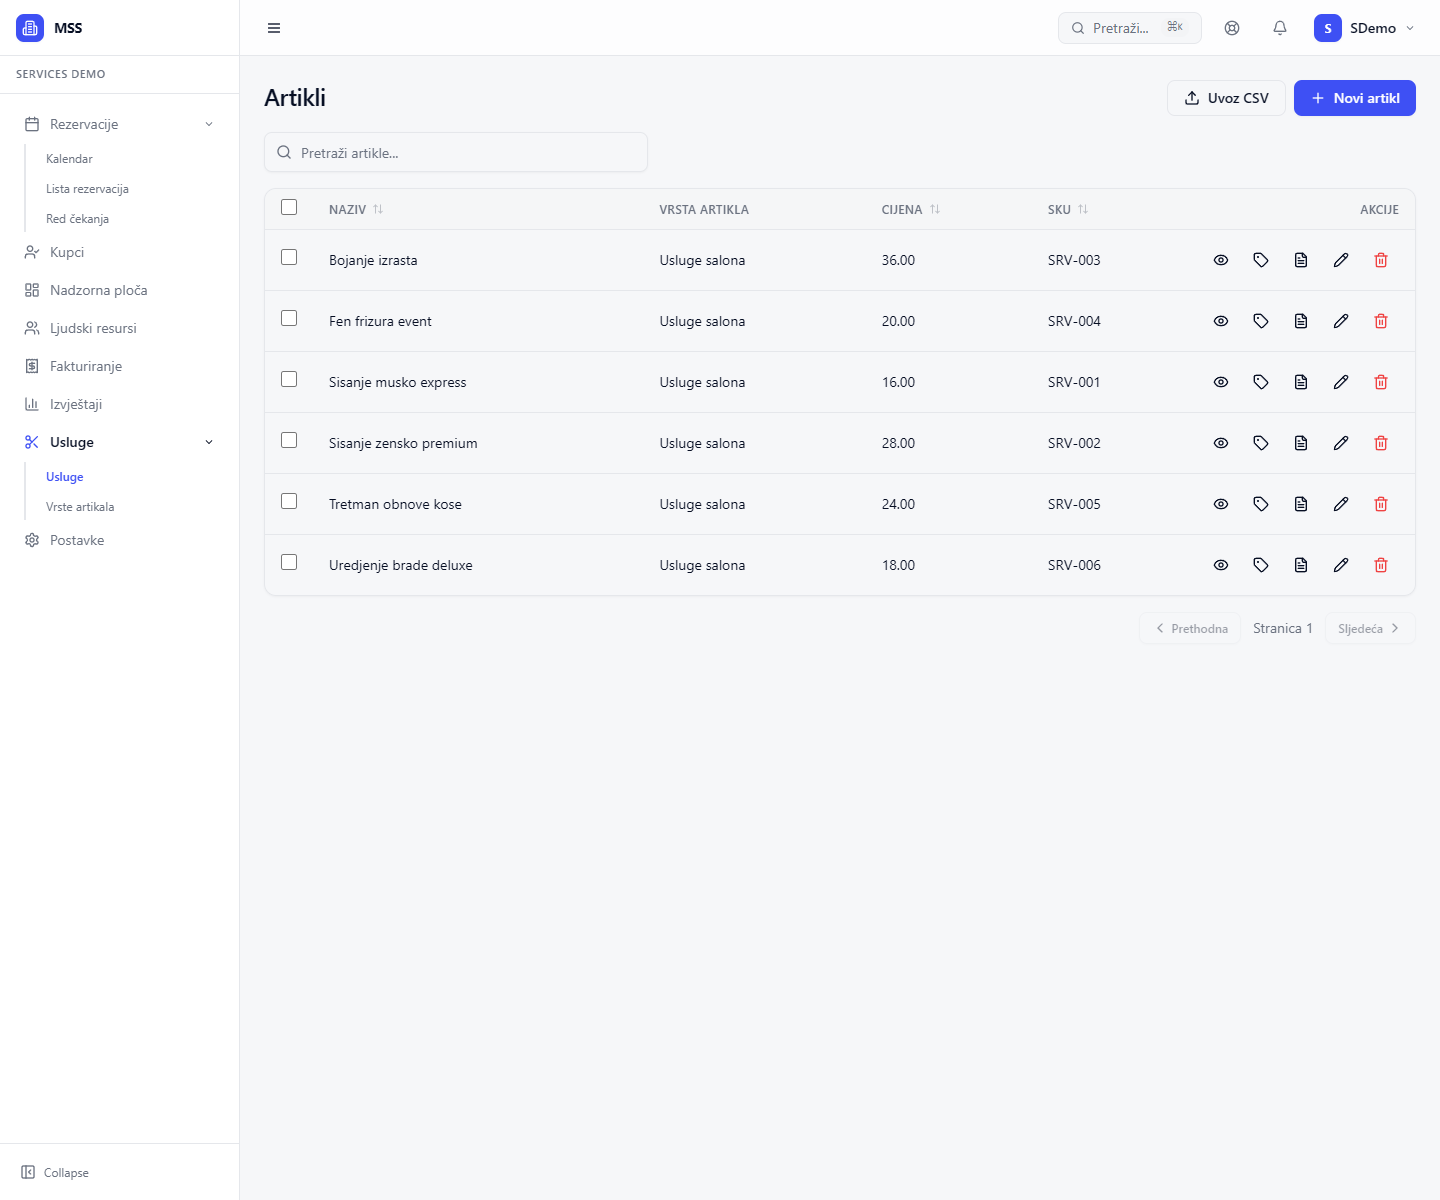
Task: Click the Novi artikl button
Action: pos(1354,98)
